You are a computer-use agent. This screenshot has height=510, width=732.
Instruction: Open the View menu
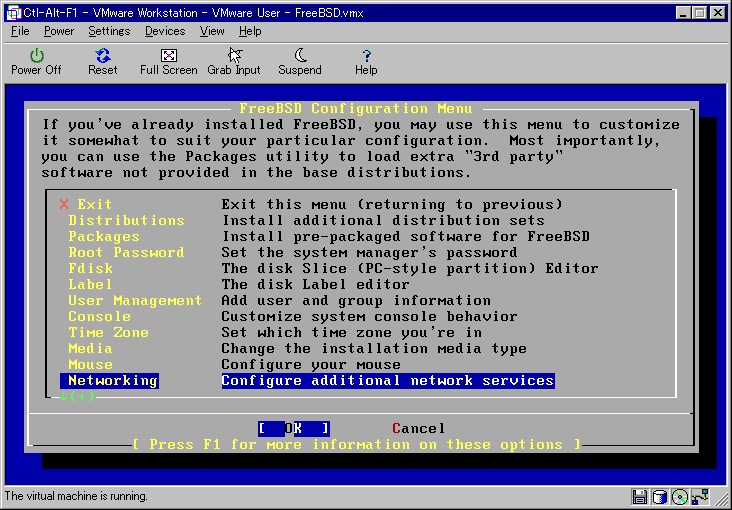click(x=212, y=31)
